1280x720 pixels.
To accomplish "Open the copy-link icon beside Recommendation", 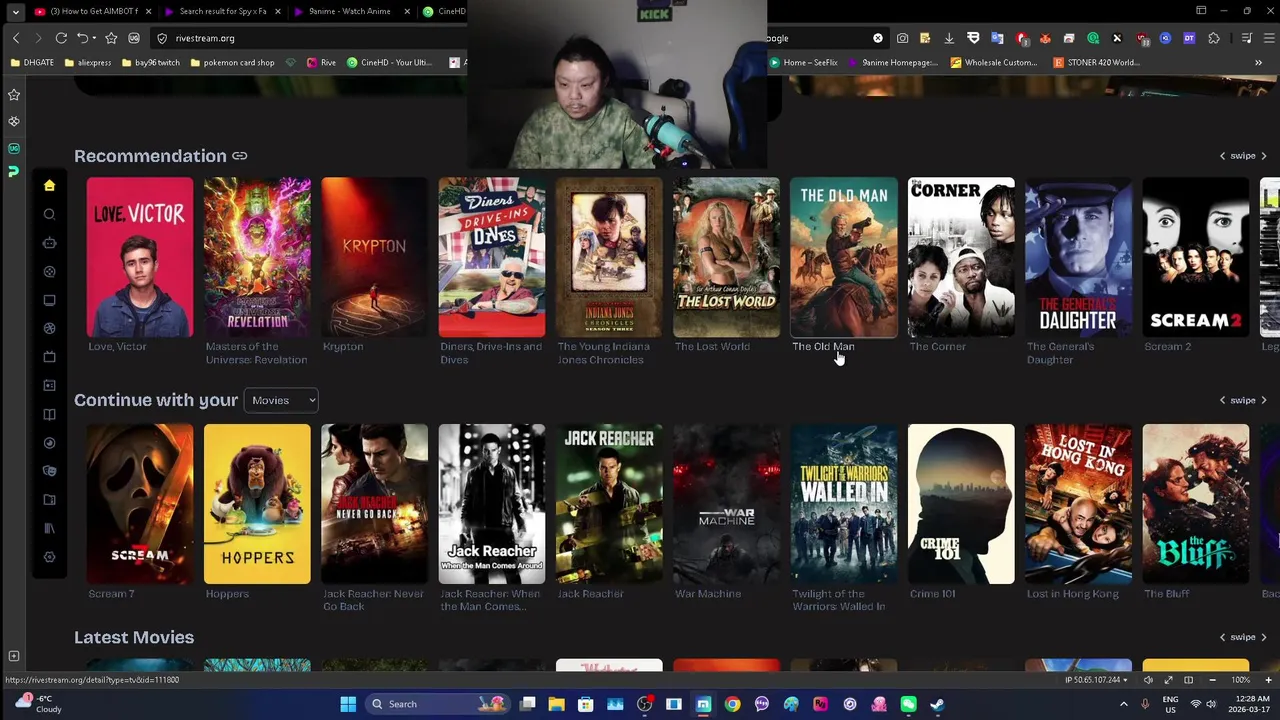I will pyautogui.click(x=240, y=156).
